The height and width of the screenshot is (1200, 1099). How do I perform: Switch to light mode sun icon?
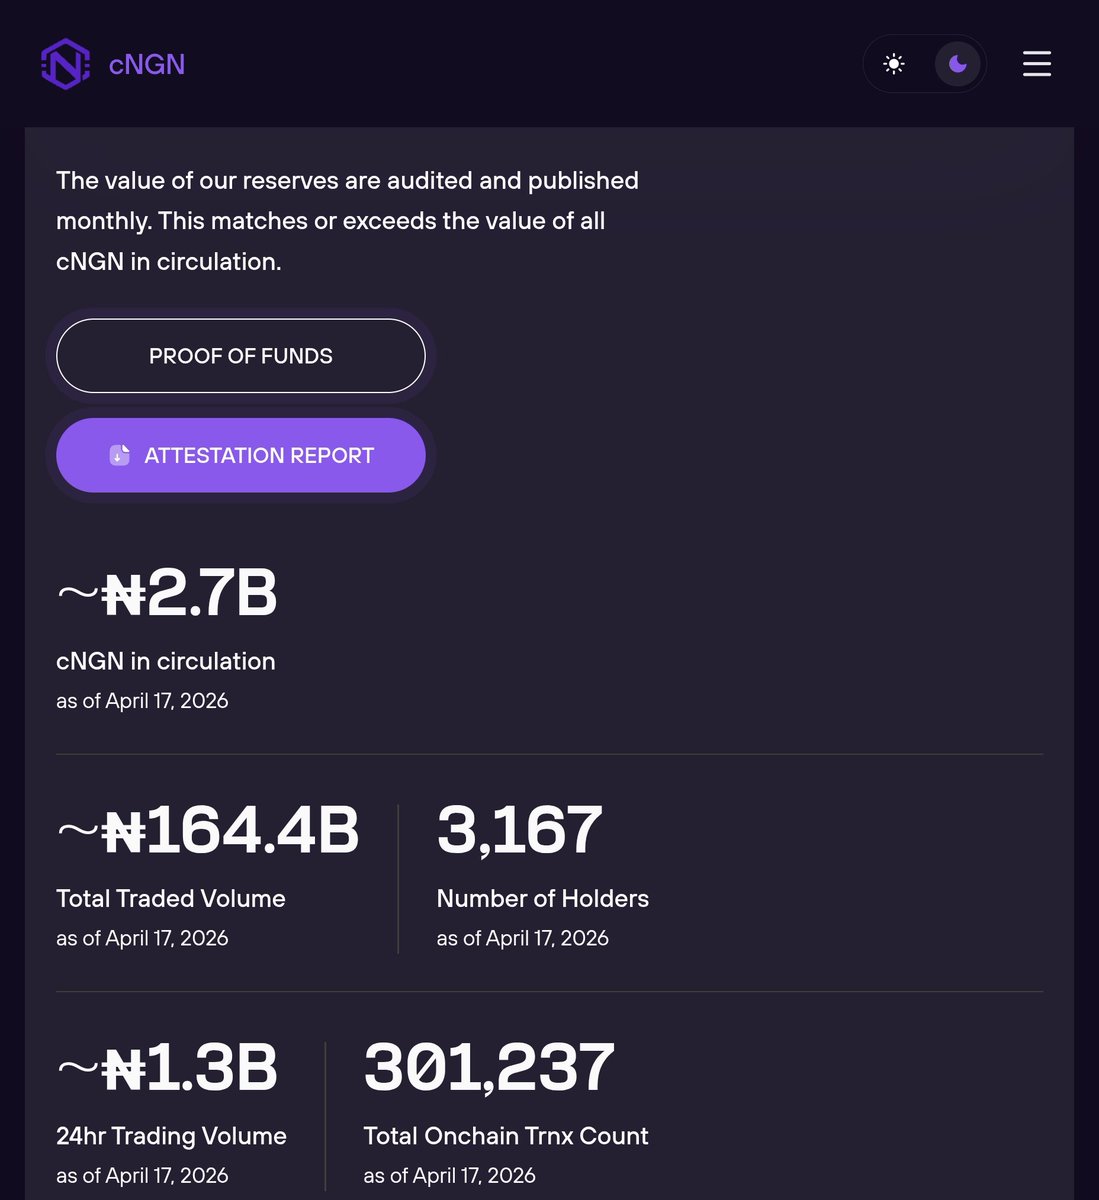[x=894, y=64]
